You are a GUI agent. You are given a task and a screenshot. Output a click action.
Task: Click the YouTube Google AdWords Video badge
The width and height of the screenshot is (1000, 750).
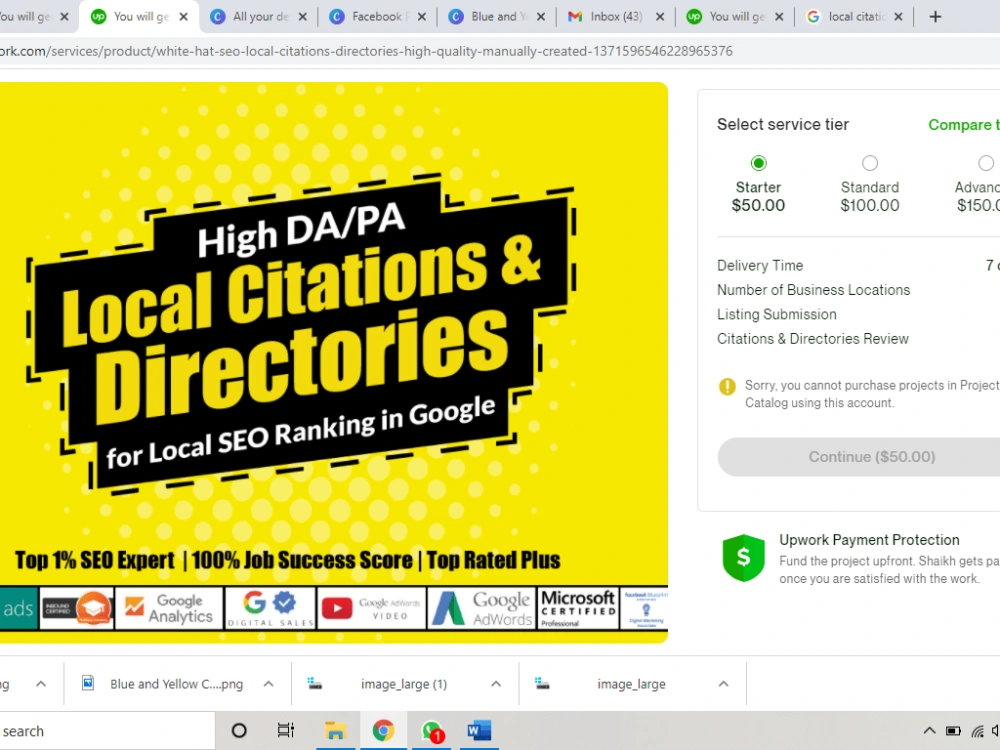pos(371,608)
